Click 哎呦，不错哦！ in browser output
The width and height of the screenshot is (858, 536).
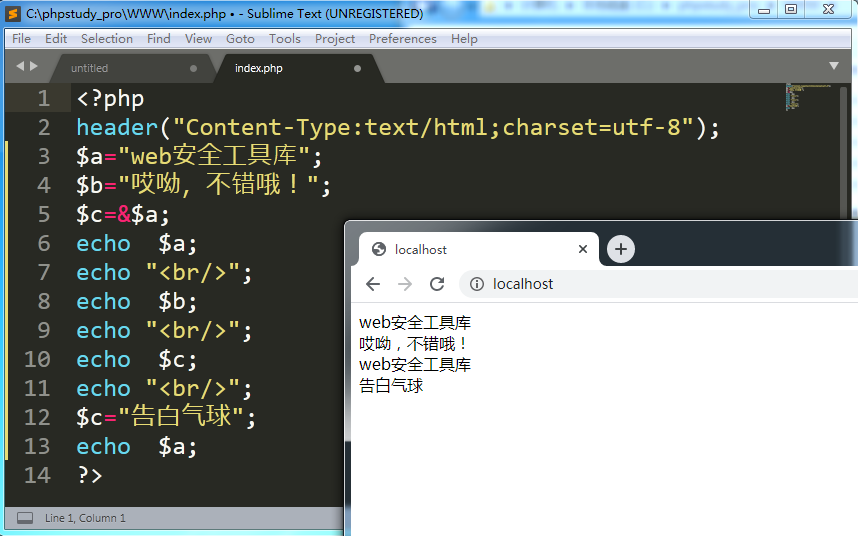click(414, 343)
